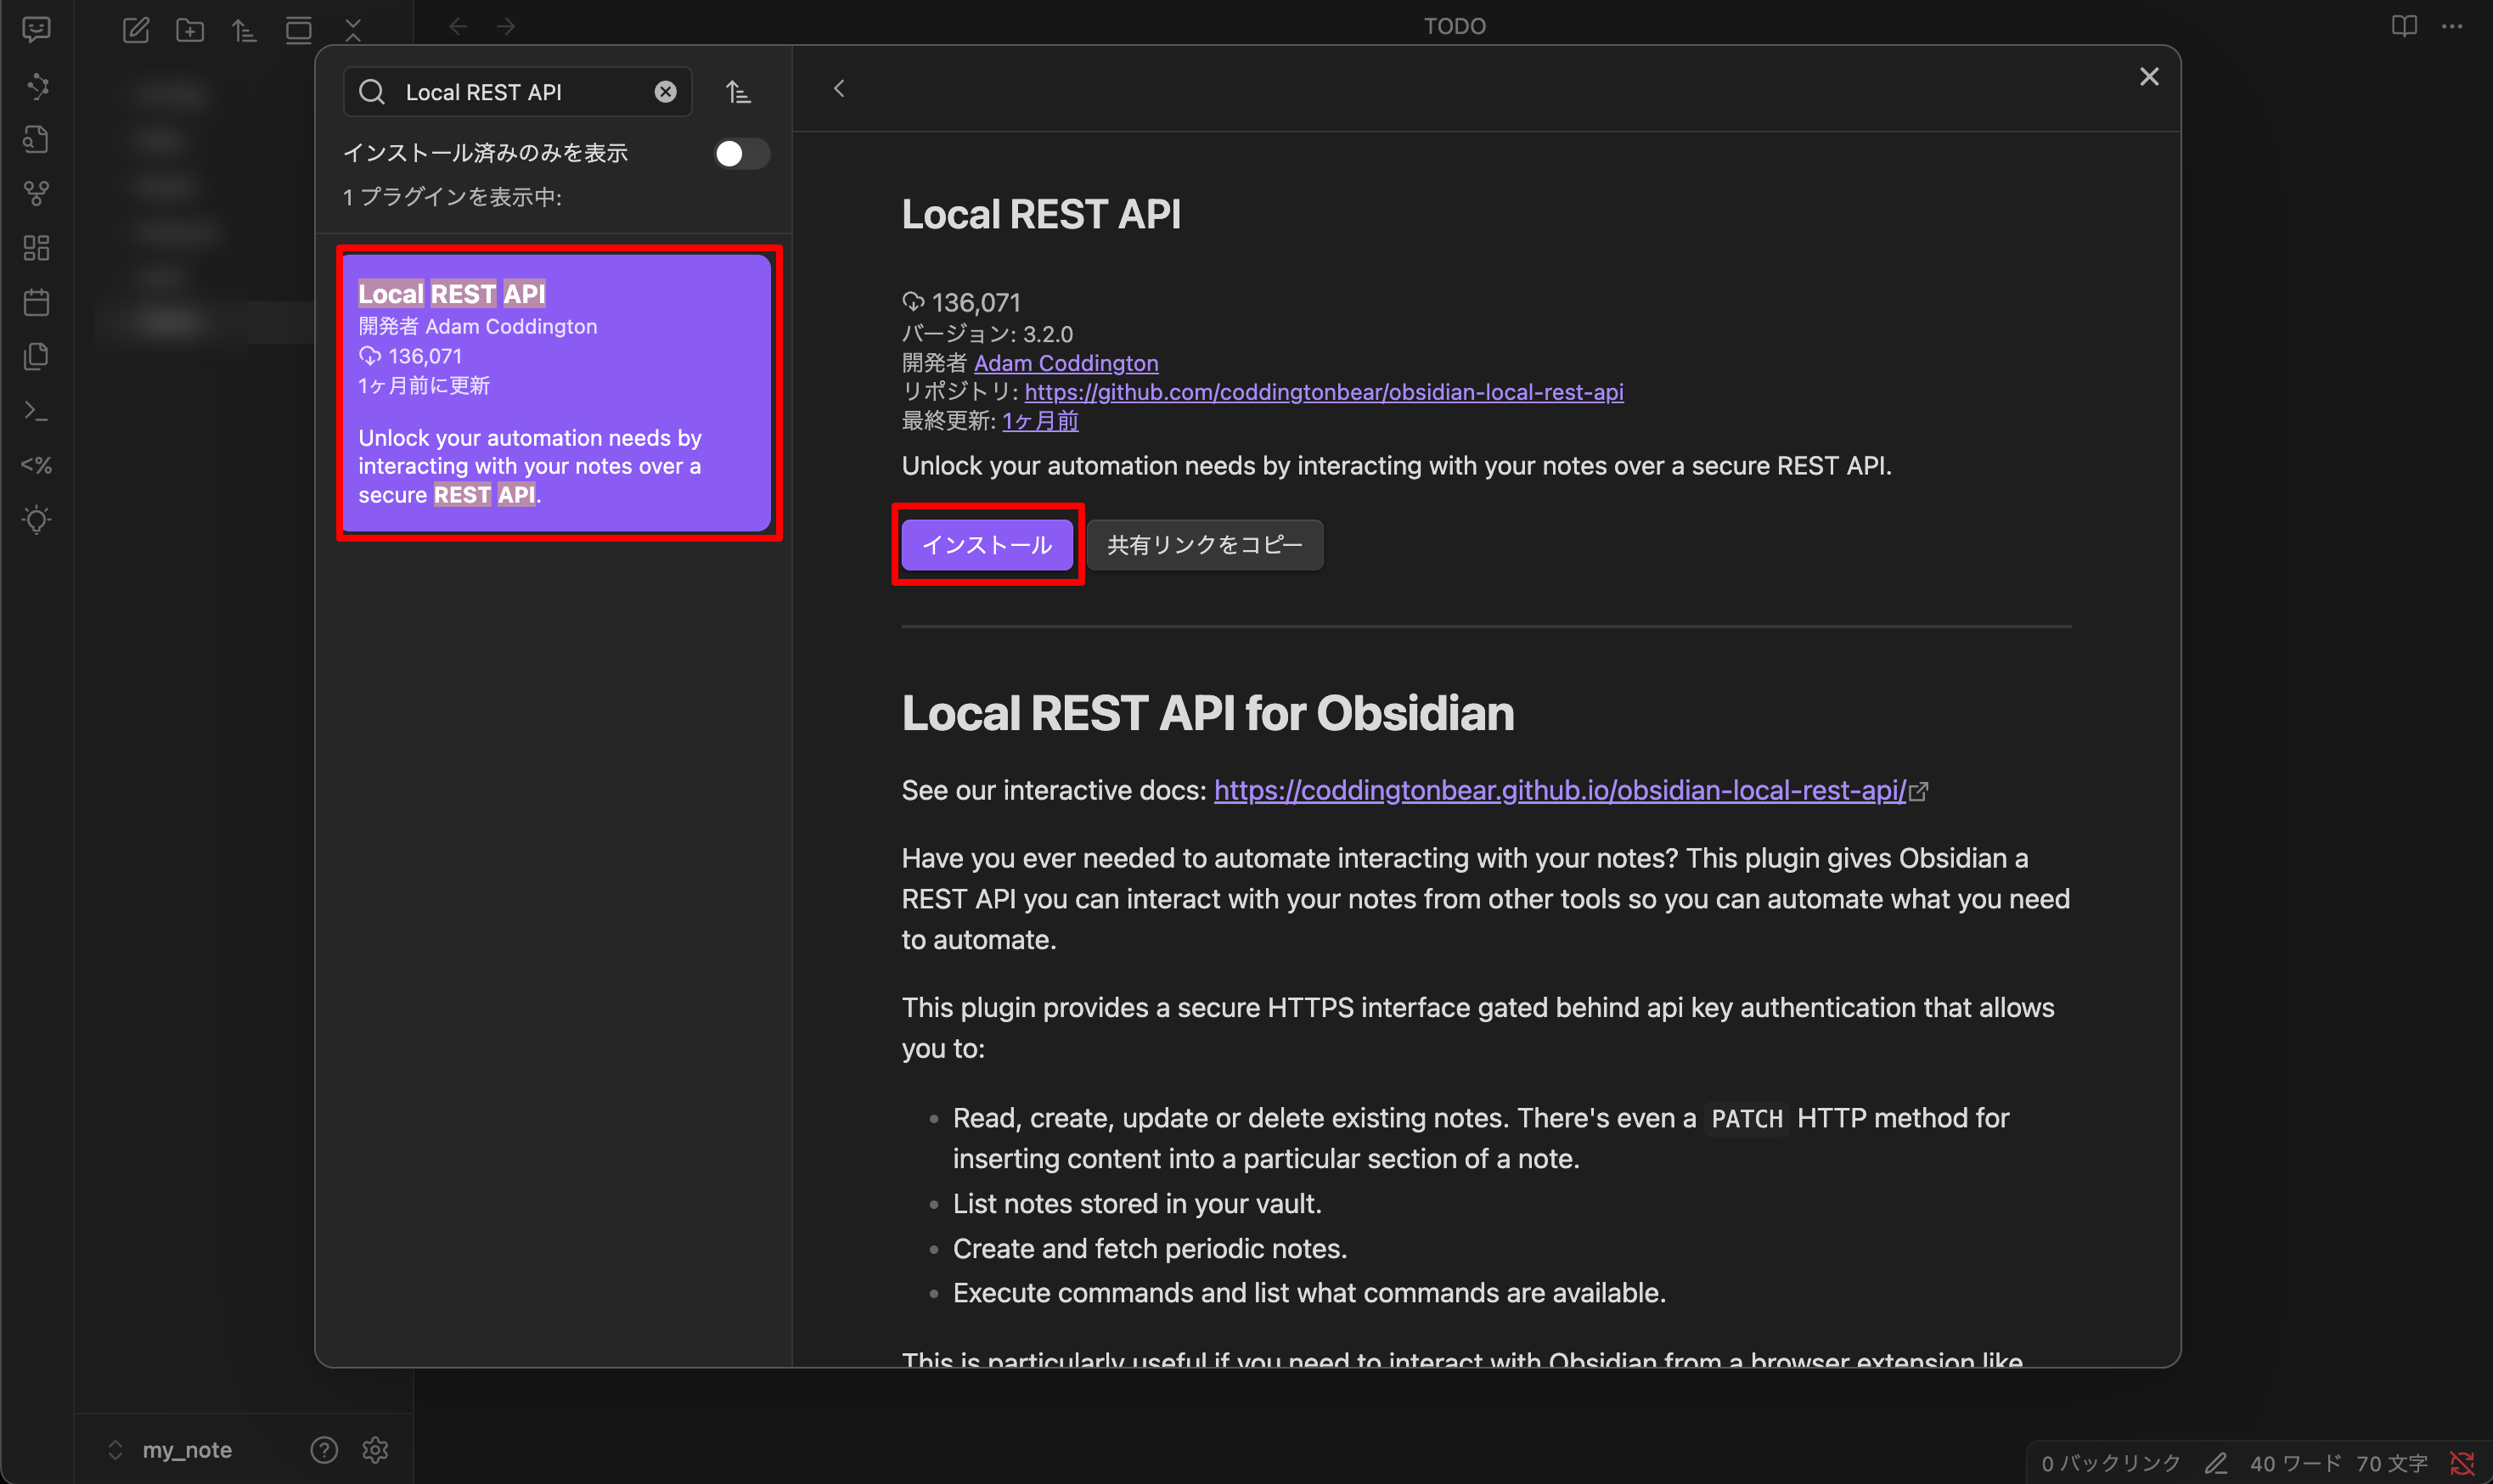Screen dimensions: 2493x1484
Task: Clear the plugin search field
Action: 665,92
